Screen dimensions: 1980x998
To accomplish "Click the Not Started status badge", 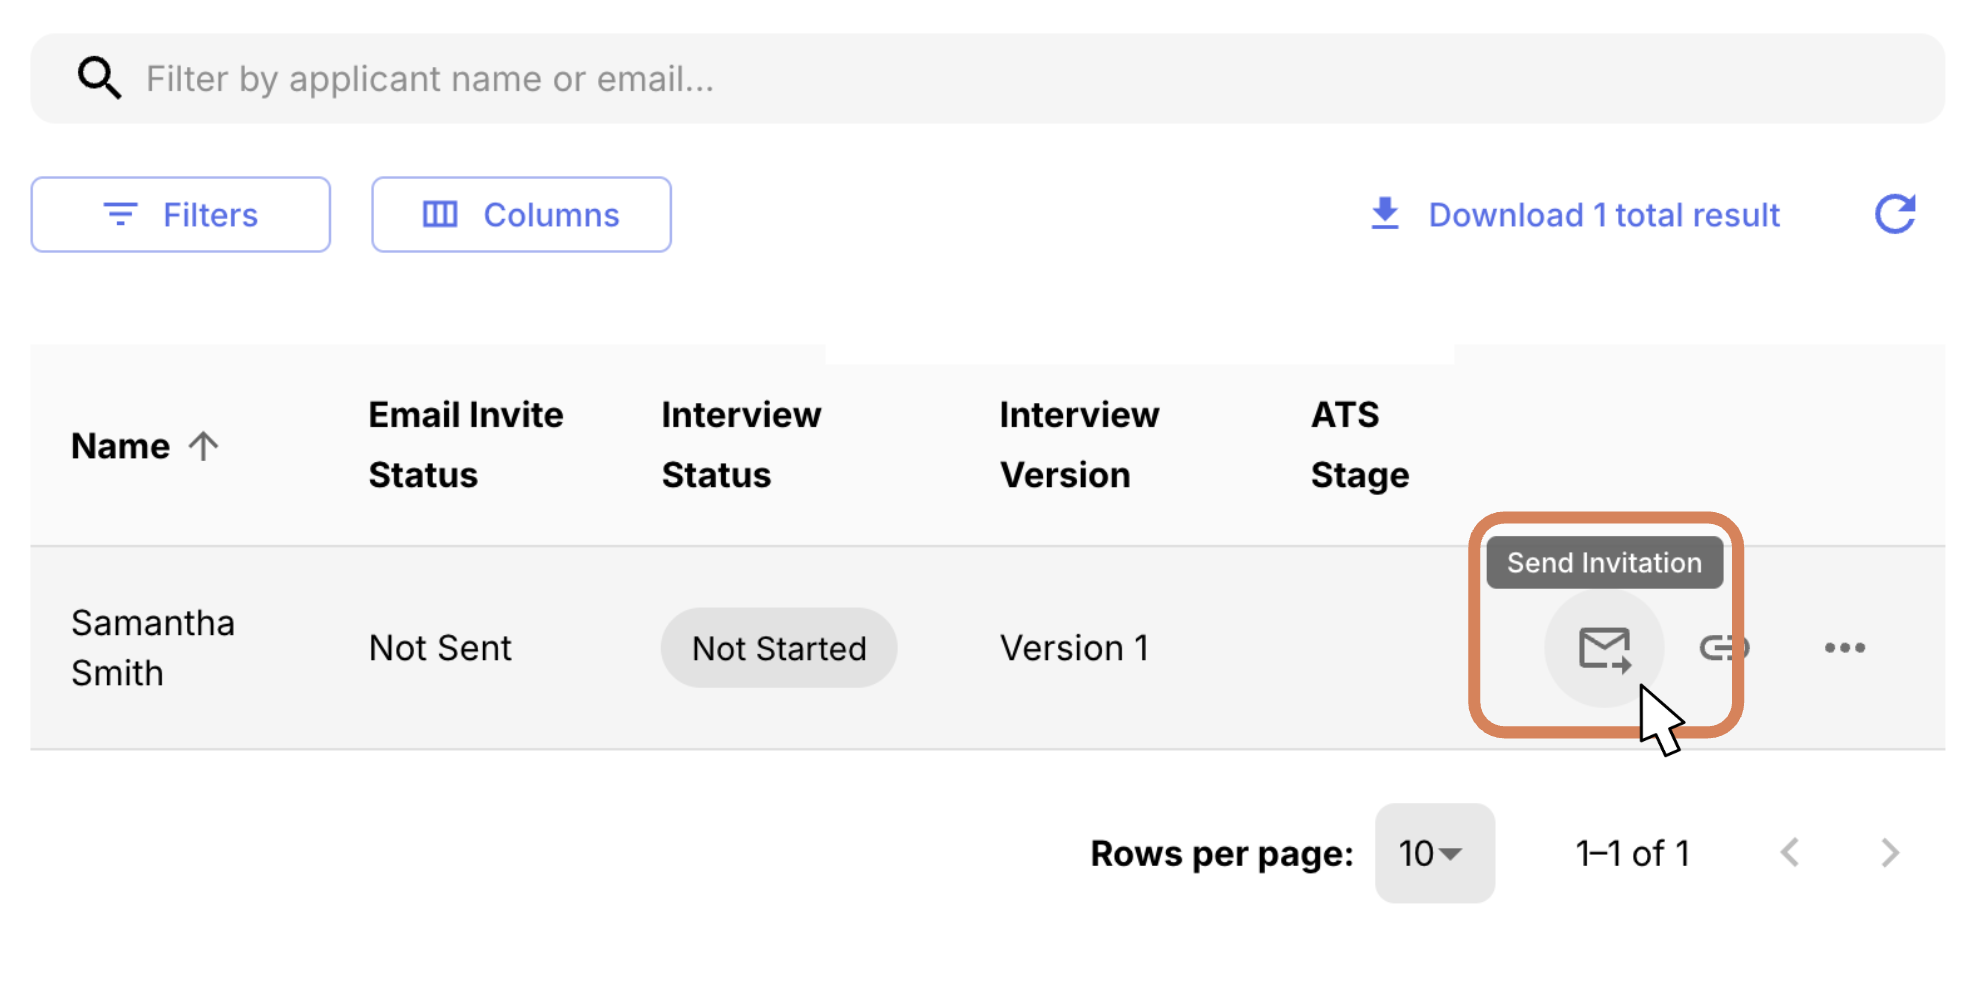I will (x=778, y=648).
